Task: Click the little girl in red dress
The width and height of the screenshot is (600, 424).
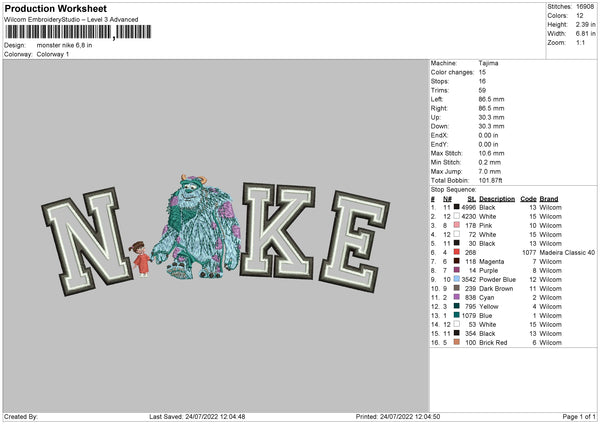Action: (140, 259)
